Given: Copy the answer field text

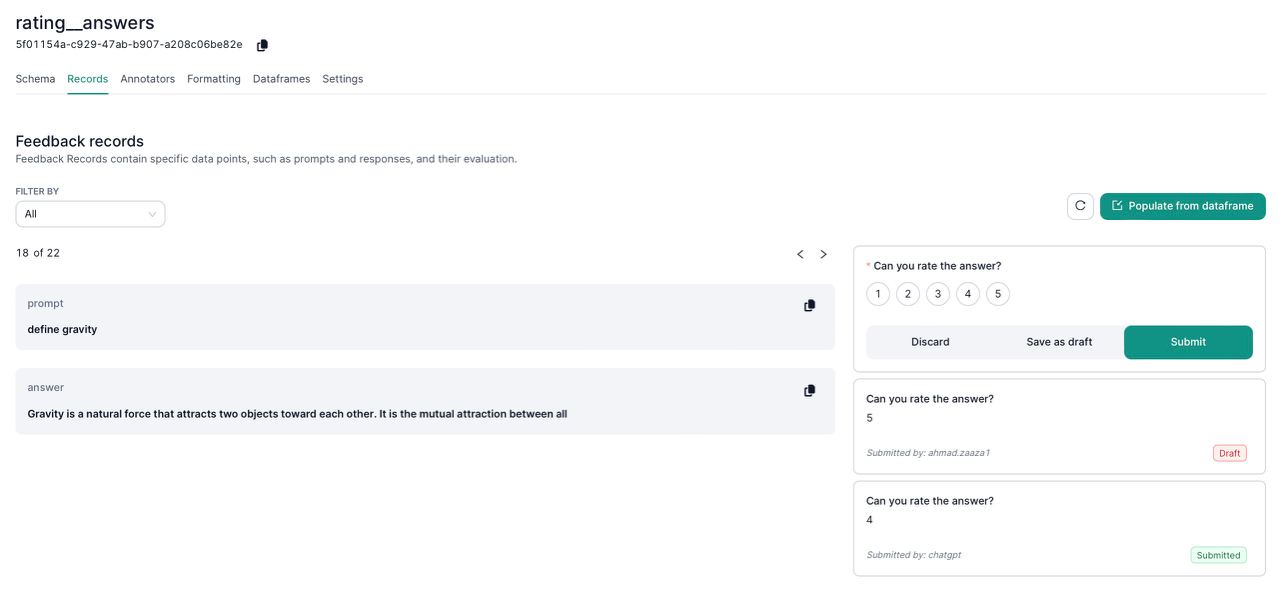Looking at the screenshot, I should coord(810,390).
